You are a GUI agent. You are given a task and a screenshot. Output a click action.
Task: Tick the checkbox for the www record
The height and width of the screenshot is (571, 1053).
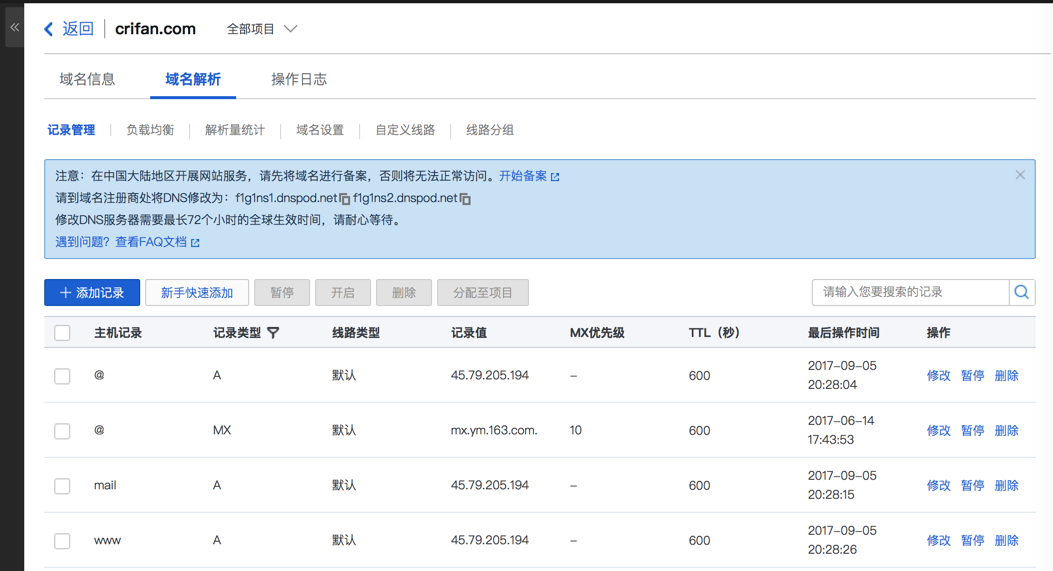point(62,541)
